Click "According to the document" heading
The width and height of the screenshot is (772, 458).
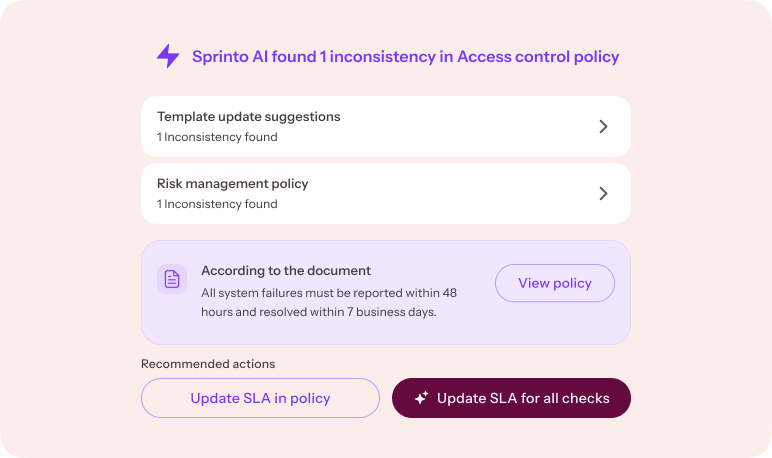(x=286, y=270)
